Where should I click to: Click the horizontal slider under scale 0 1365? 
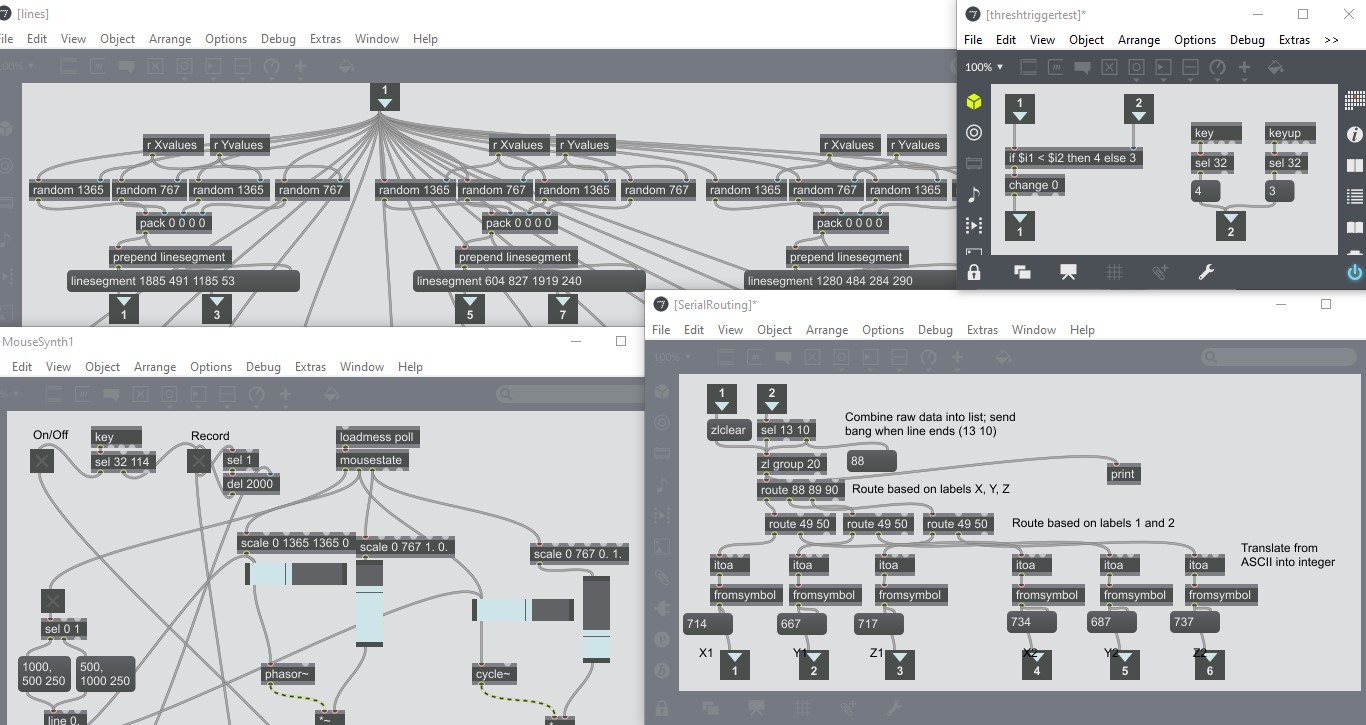[296, 574]
